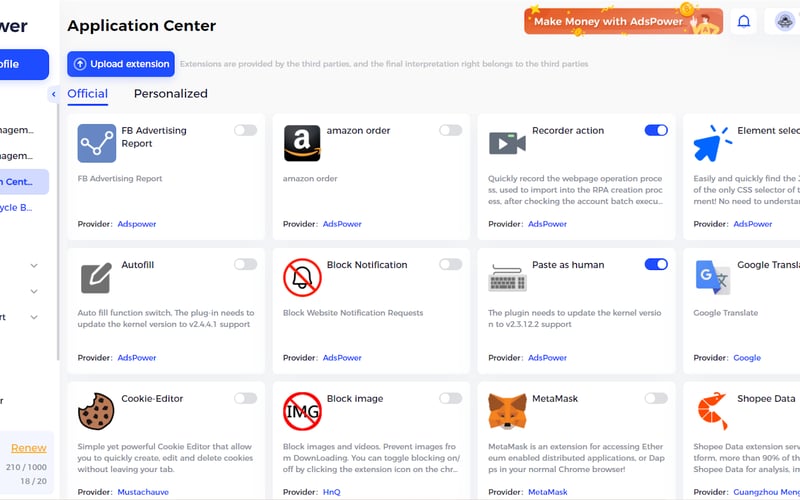Open MetaMask provider link
Viewport: 800px width, 500px height.
(x=547, y=492)
